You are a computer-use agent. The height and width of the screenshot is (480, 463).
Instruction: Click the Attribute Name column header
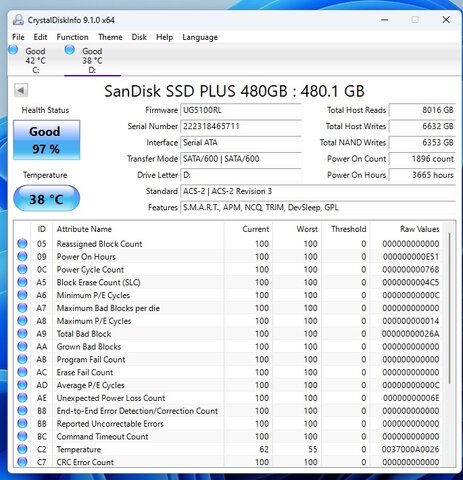coord(138,229)
